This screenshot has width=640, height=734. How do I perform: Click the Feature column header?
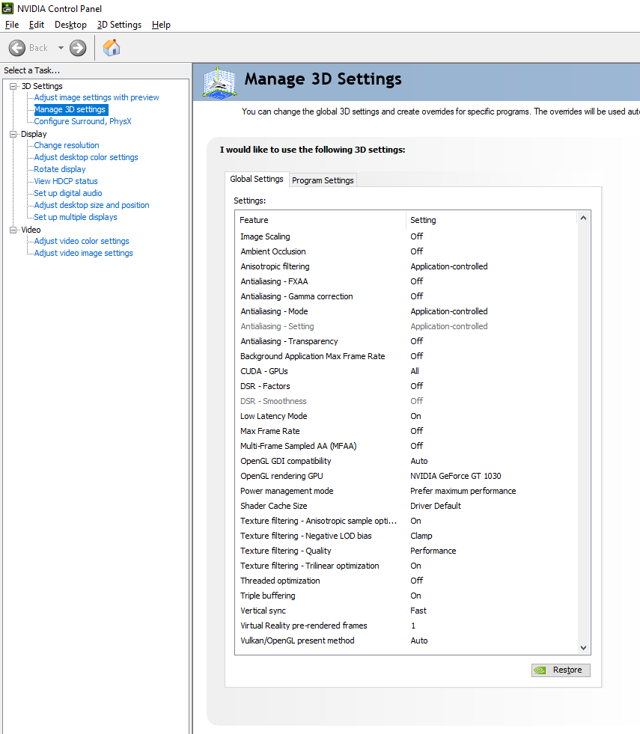321,220
